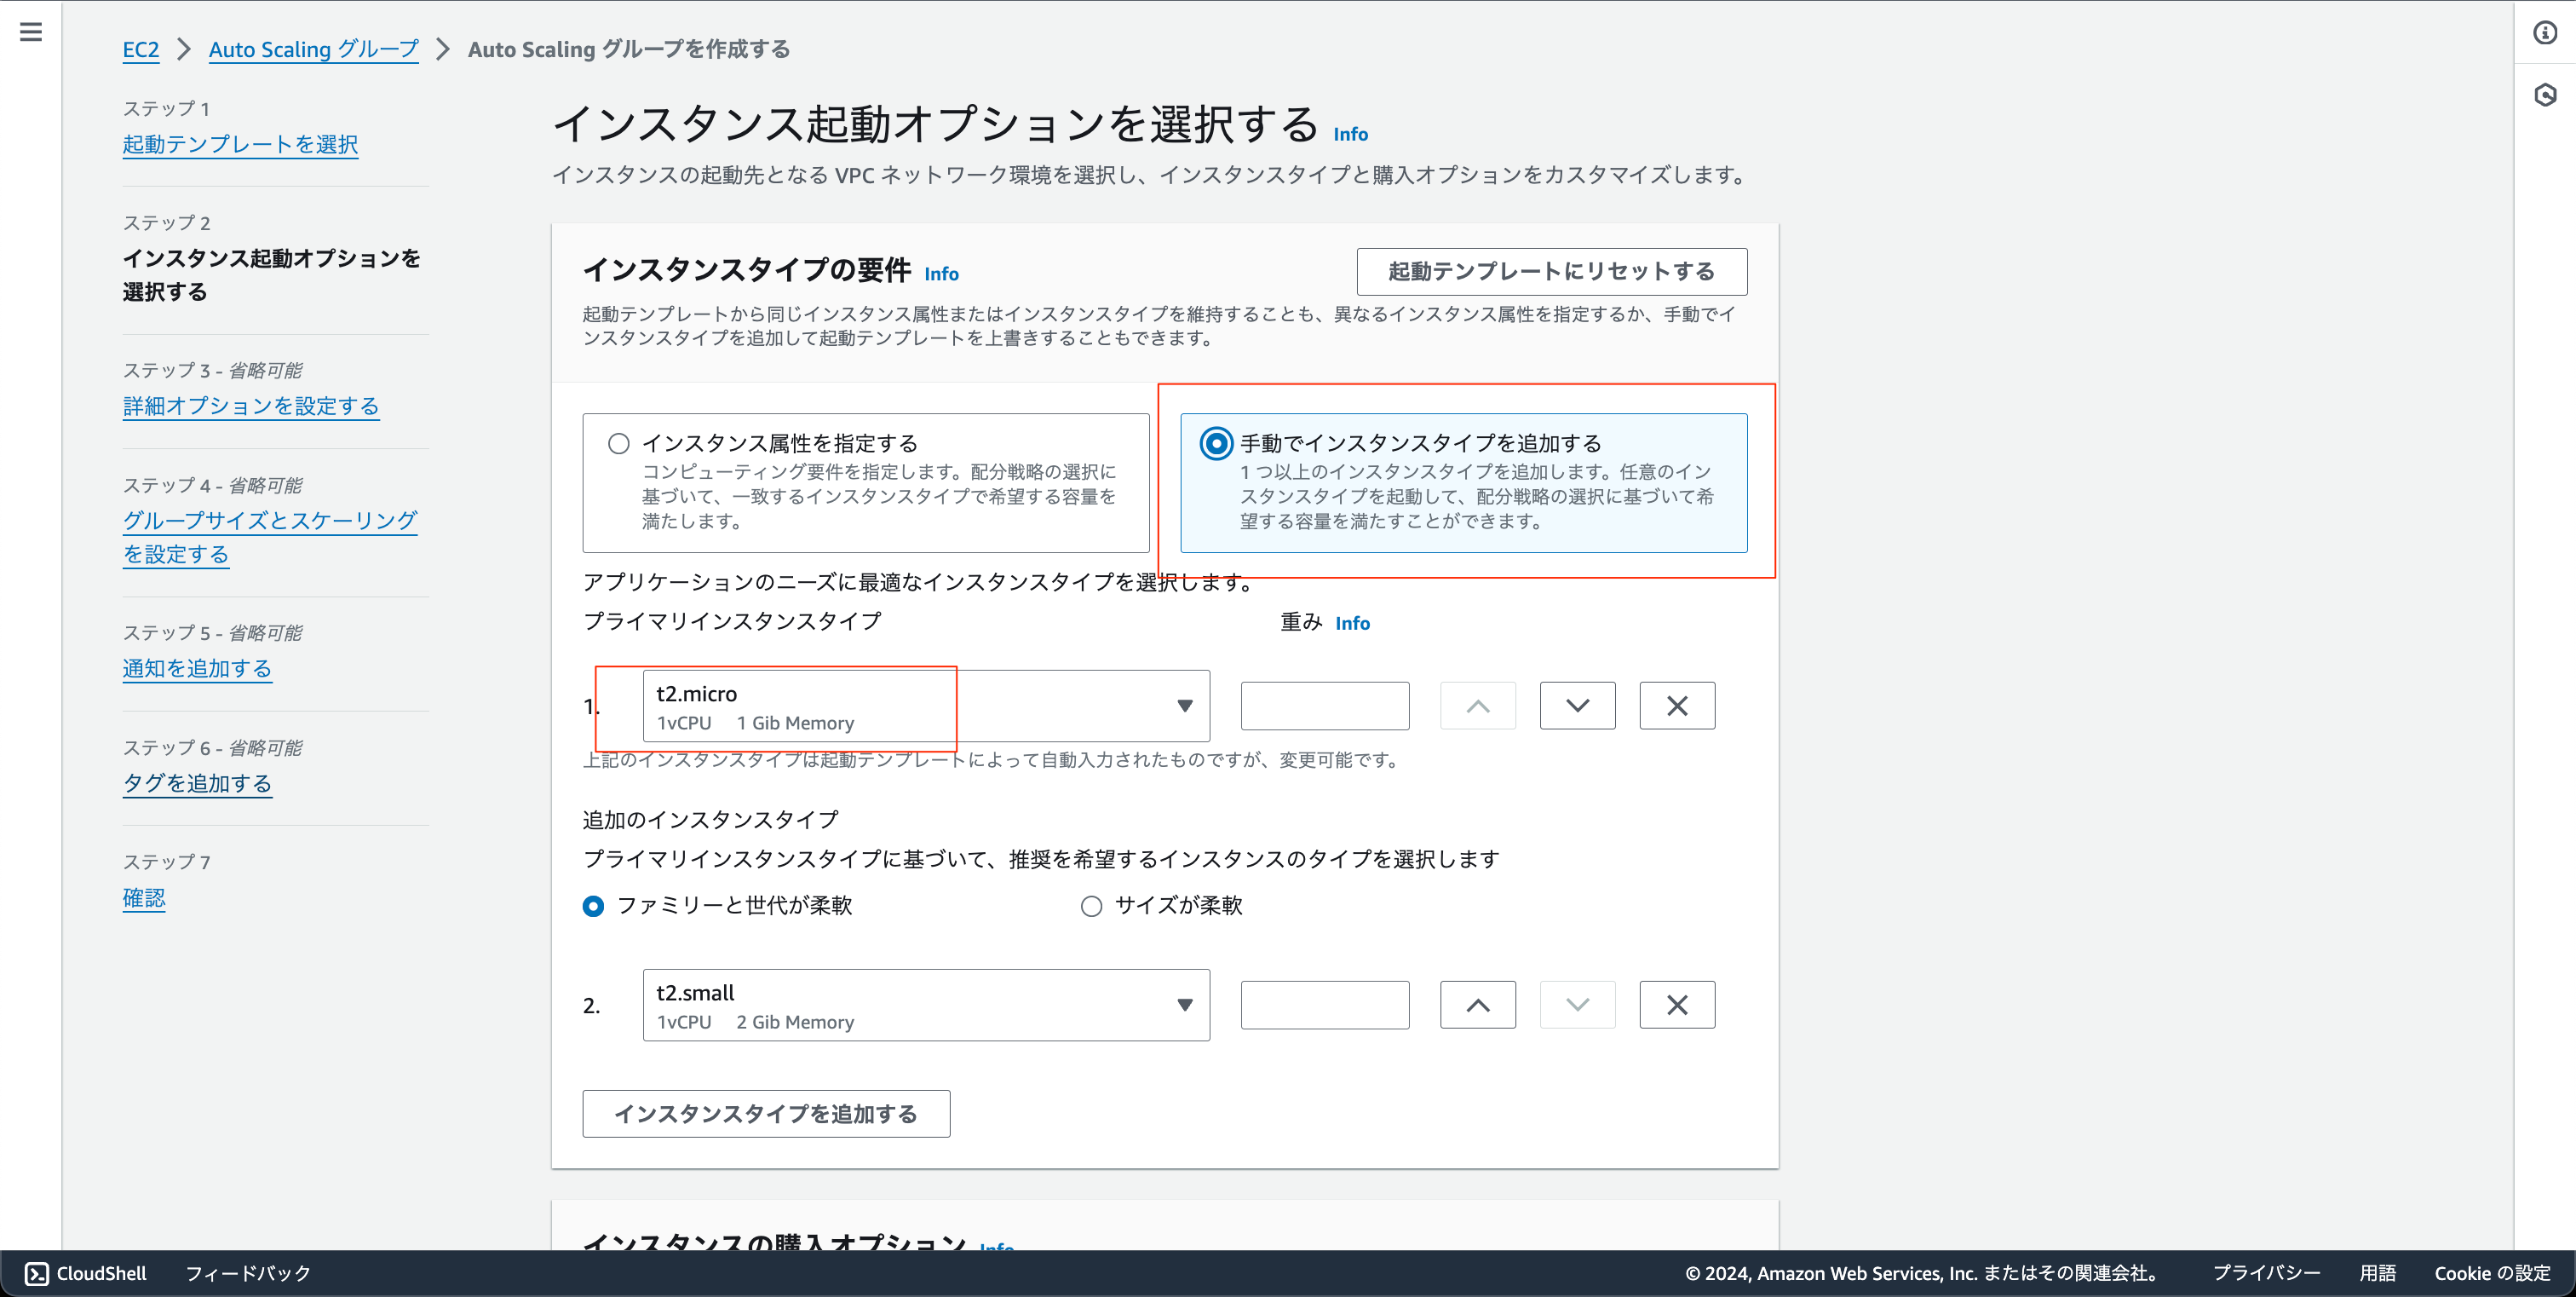Image resolution: width=2576 pixels, height=1297 pixels.
Task: Open the info help panel icon
Action: tap(2545, 31)
